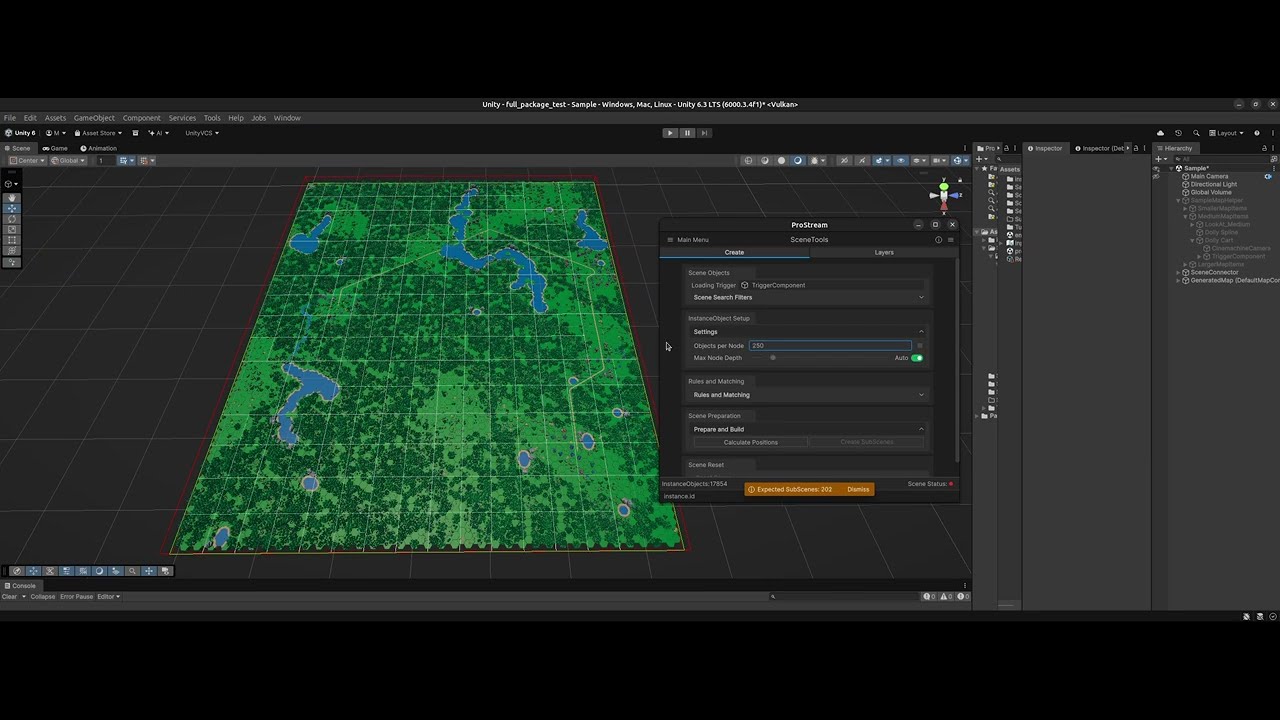Click the Step frame button
Image resolution: width=1280 pixels, height=720 pixels.
pyautogui.click(x=704, y=133)
